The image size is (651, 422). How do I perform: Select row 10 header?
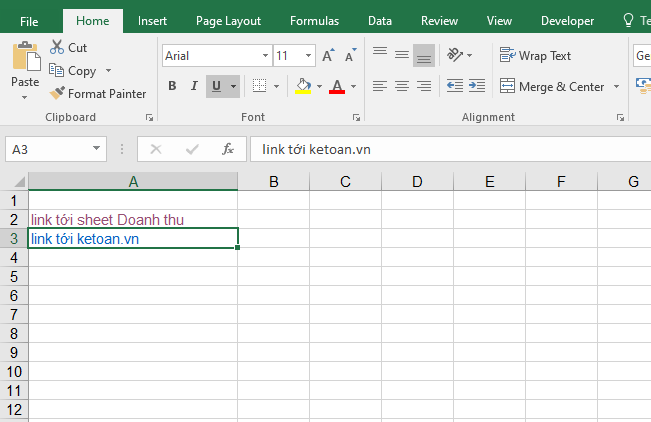click(14, 371)
